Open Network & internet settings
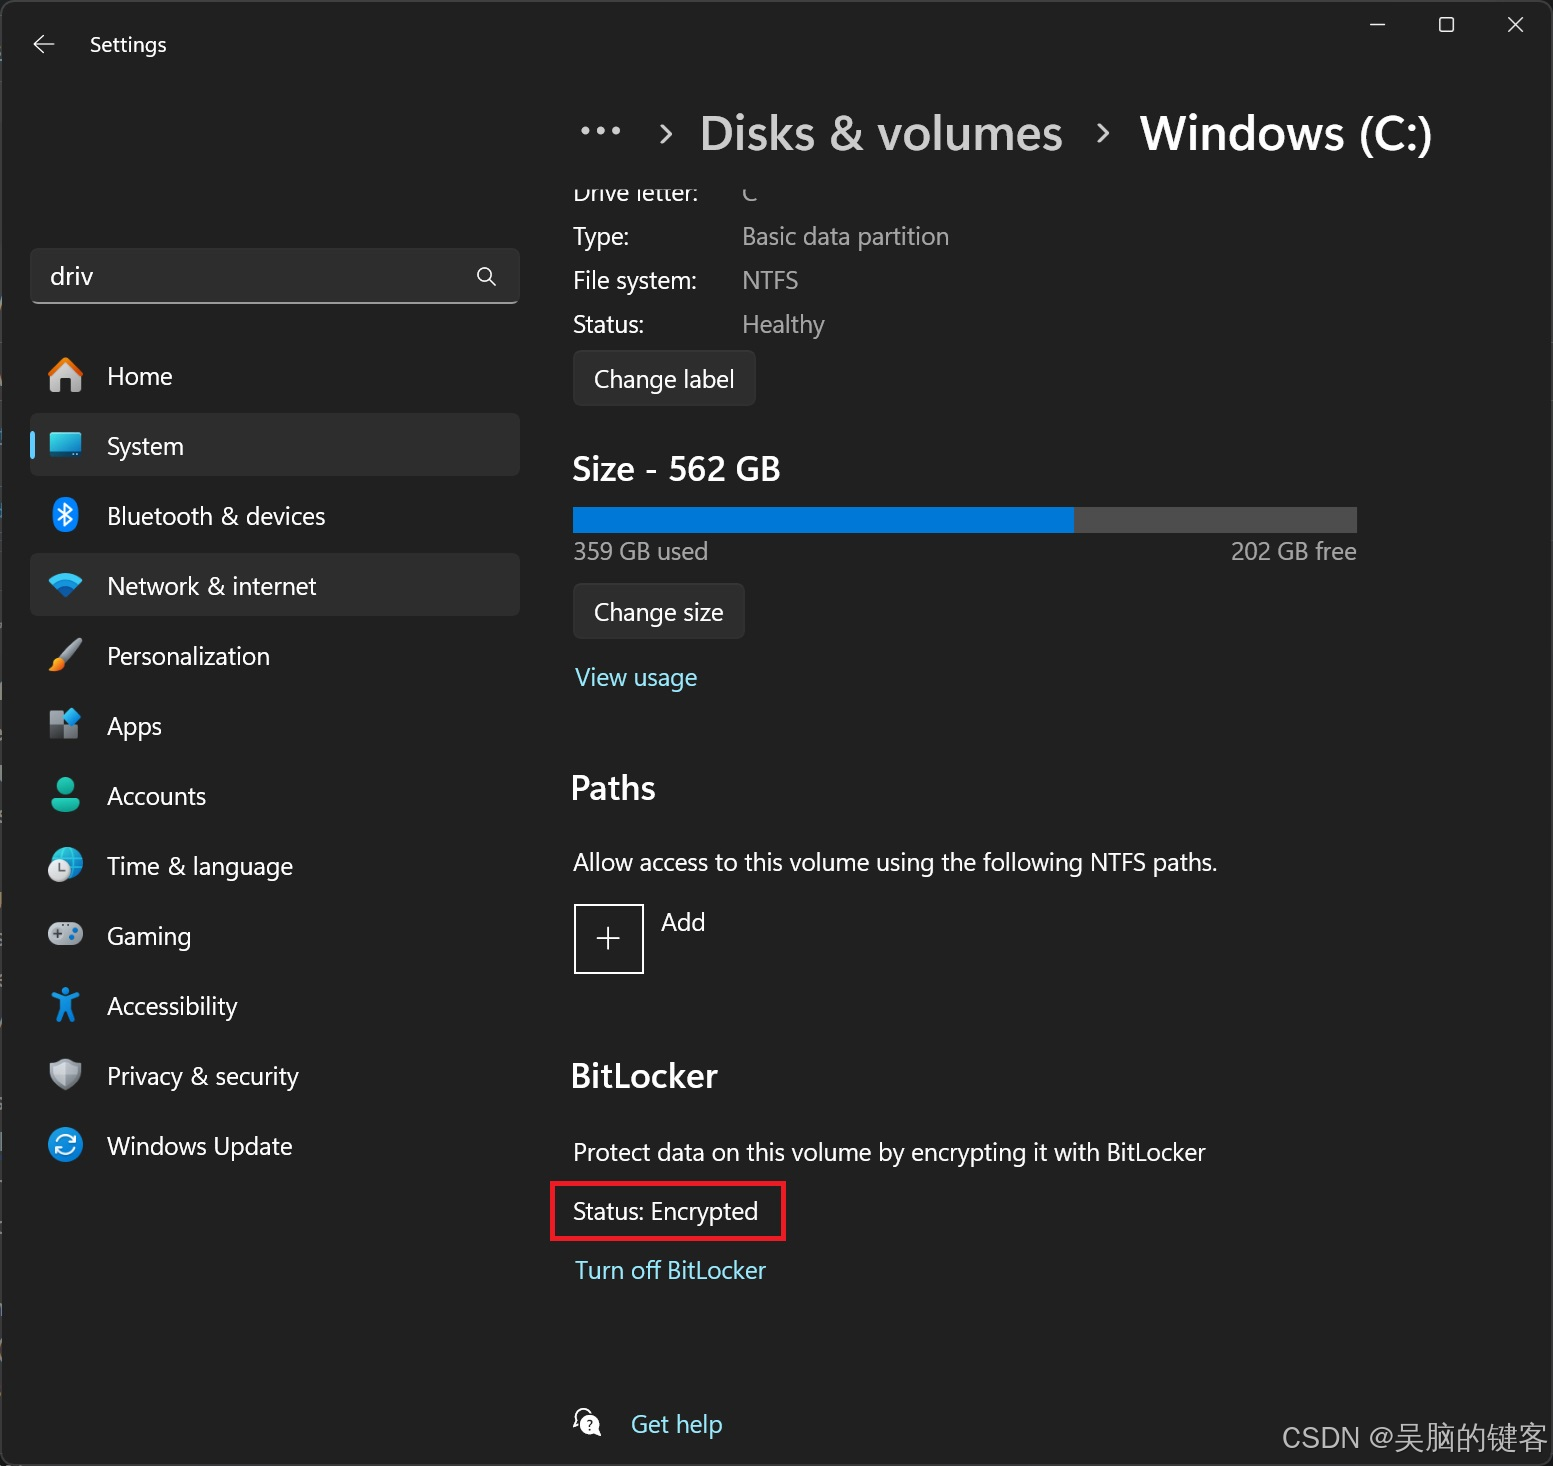This screenshot has height=1466, width=1553. coord(275,585)
